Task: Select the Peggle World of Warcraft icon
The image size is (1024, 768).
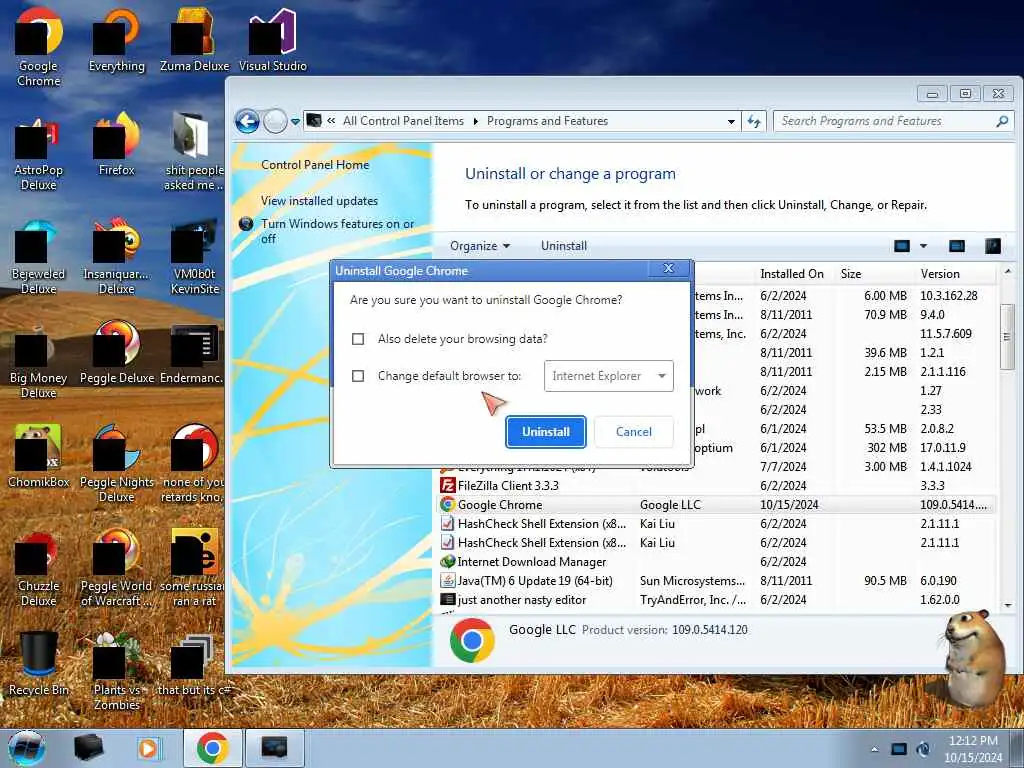Action: point(117,568)
